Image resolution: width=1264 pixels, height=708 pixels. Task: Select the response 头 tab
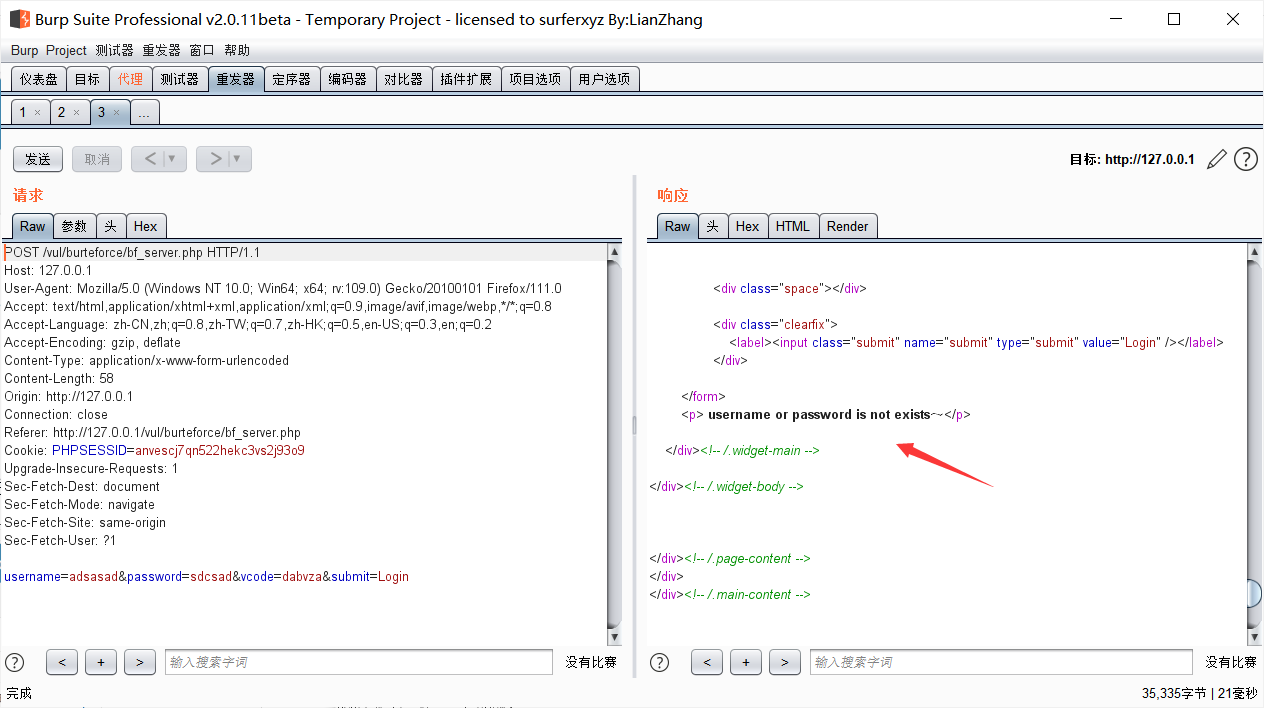(x=713, y=226)
